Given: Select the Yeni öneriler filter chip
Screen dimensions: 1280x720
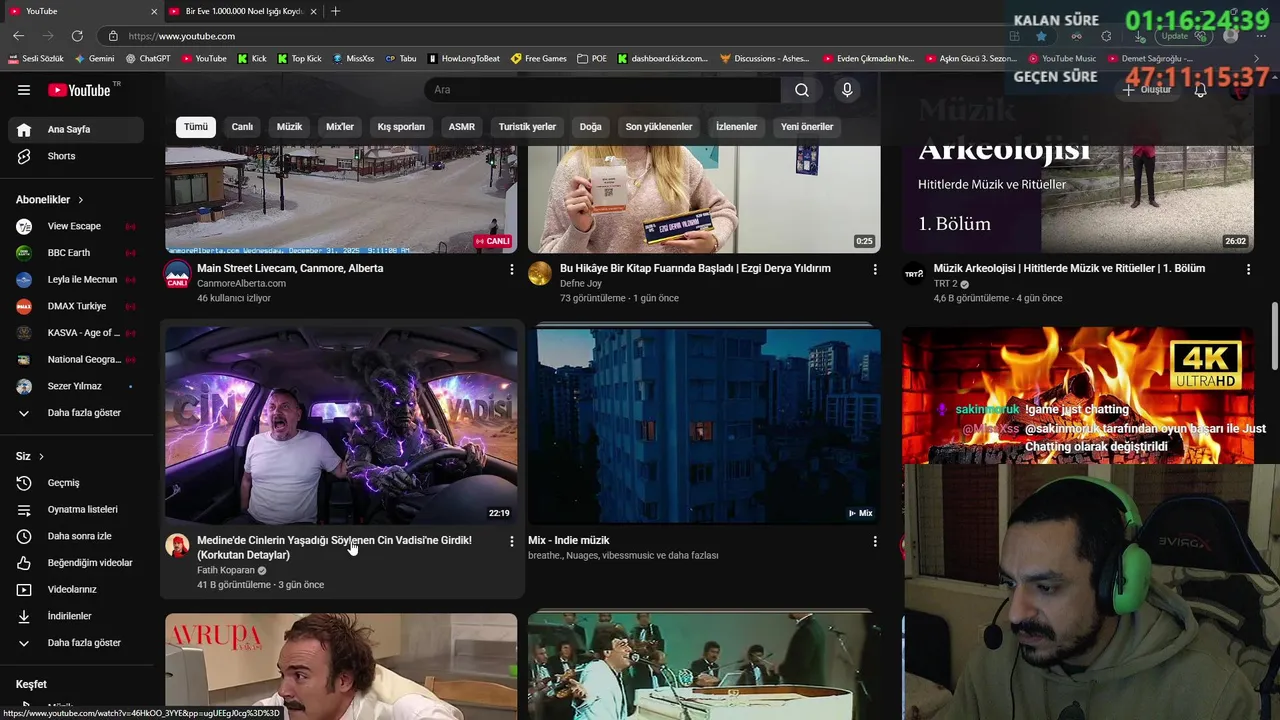Looking at the screenshot, I should (x=807, y=127).
